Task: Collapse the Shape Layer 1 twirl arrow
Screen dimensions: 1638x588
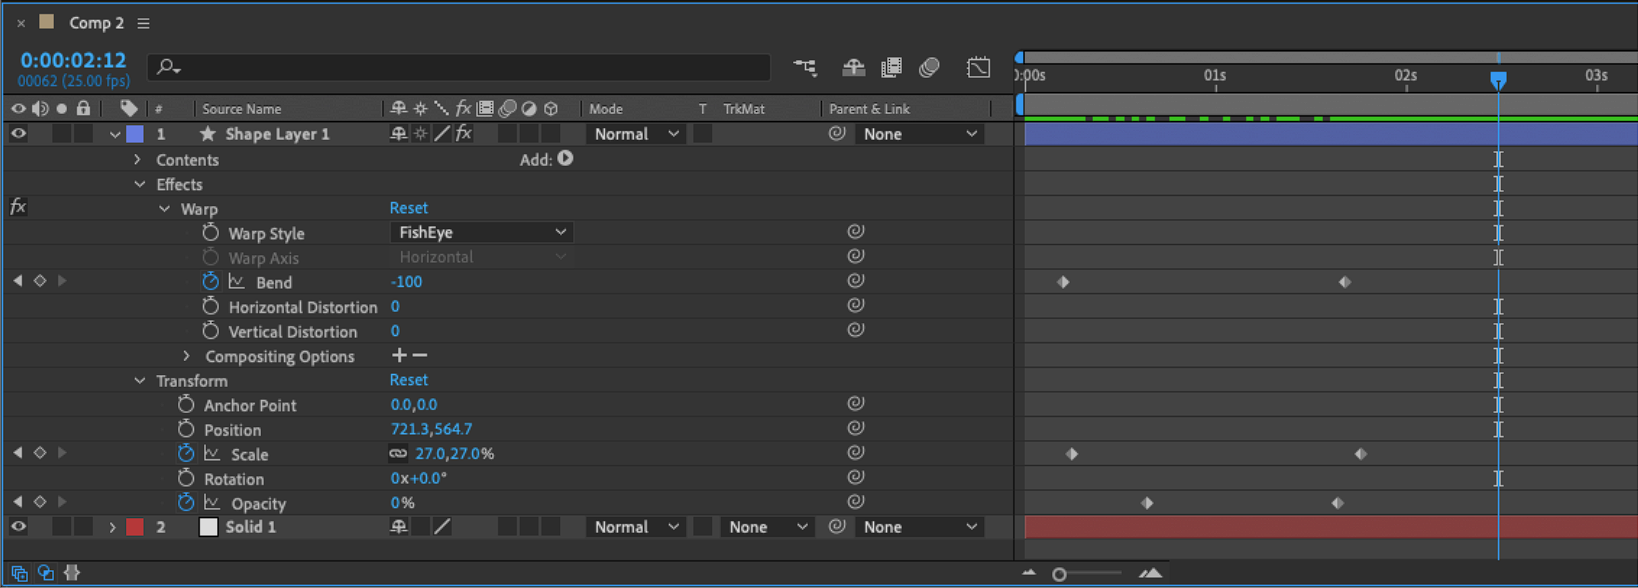Action: click(115, 134)
